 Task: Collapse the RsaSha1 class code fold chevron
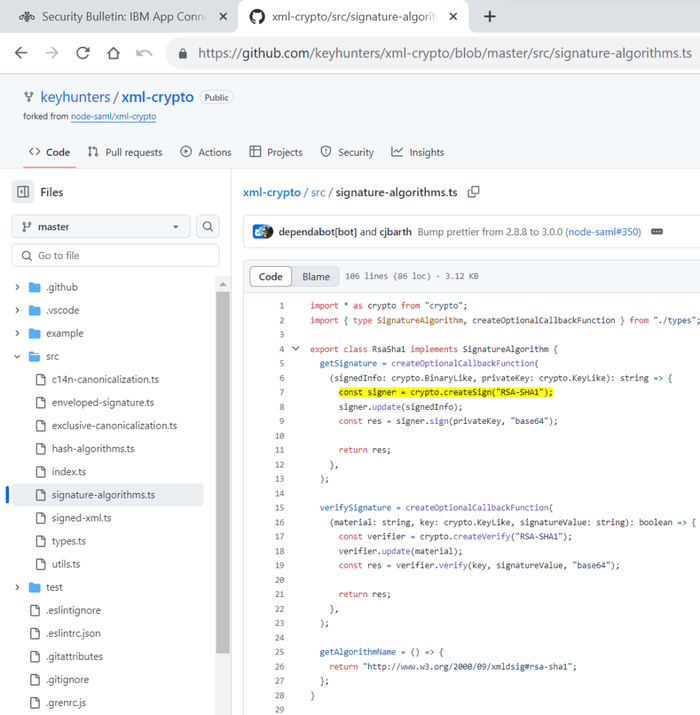click(296, 349)
